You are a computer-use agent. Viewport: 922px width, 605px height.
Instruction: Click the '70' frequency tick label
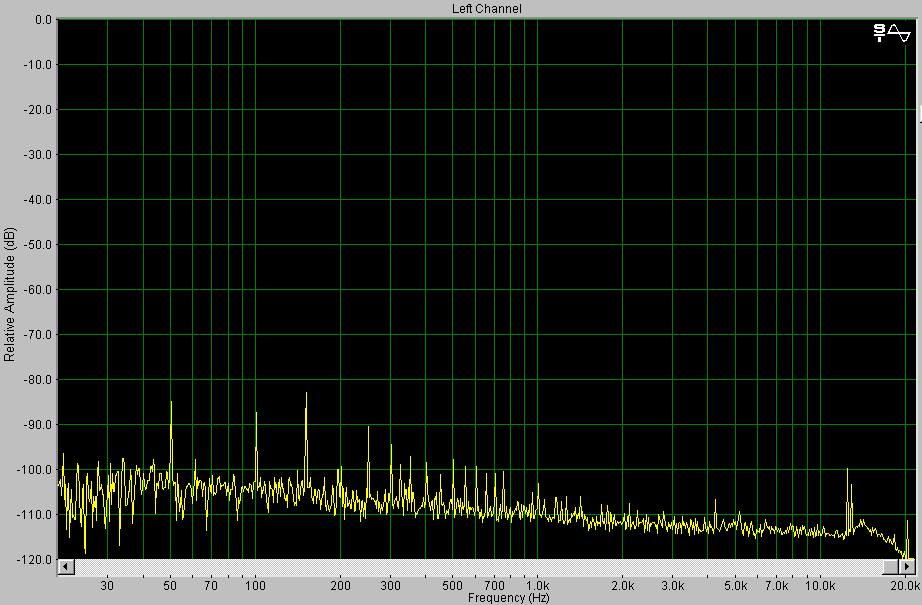[211, 586]
